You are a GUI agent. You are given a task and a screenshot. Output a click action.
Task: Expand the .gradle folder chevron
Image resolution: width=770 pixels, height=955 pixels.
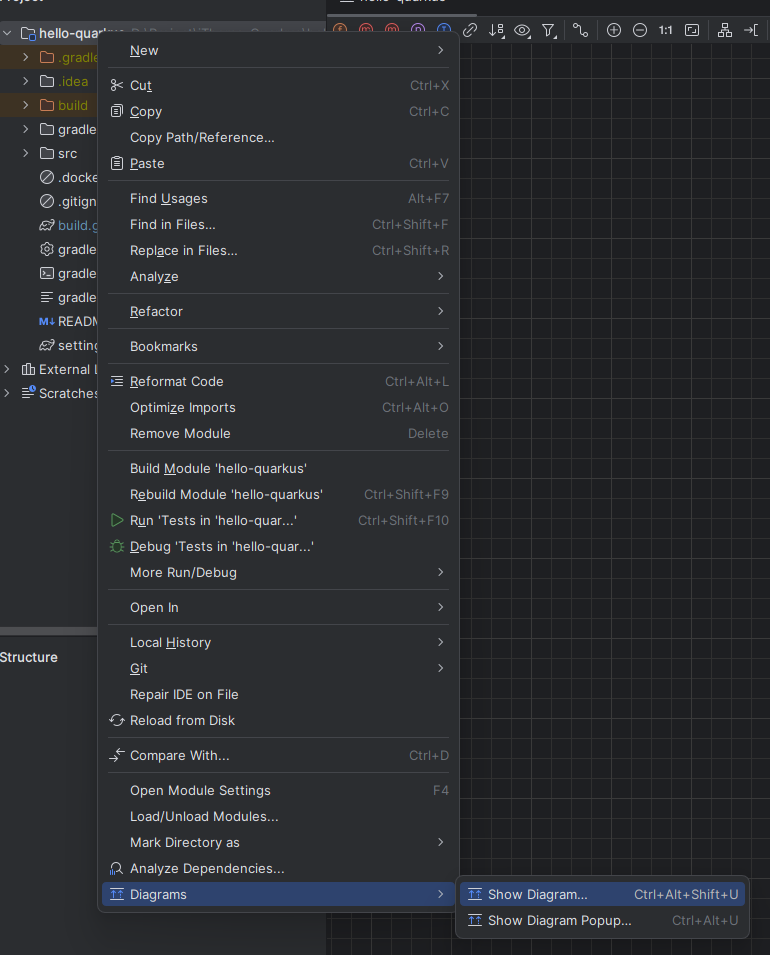click(x=26, y=57)
